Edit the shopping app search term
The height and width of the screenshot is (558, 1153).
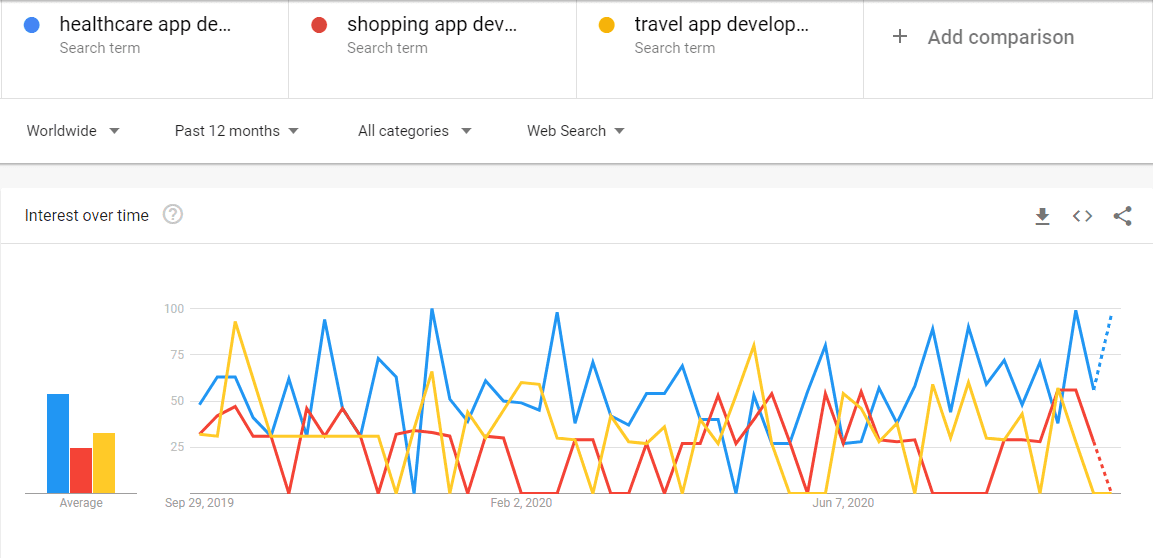click(432, 25)
